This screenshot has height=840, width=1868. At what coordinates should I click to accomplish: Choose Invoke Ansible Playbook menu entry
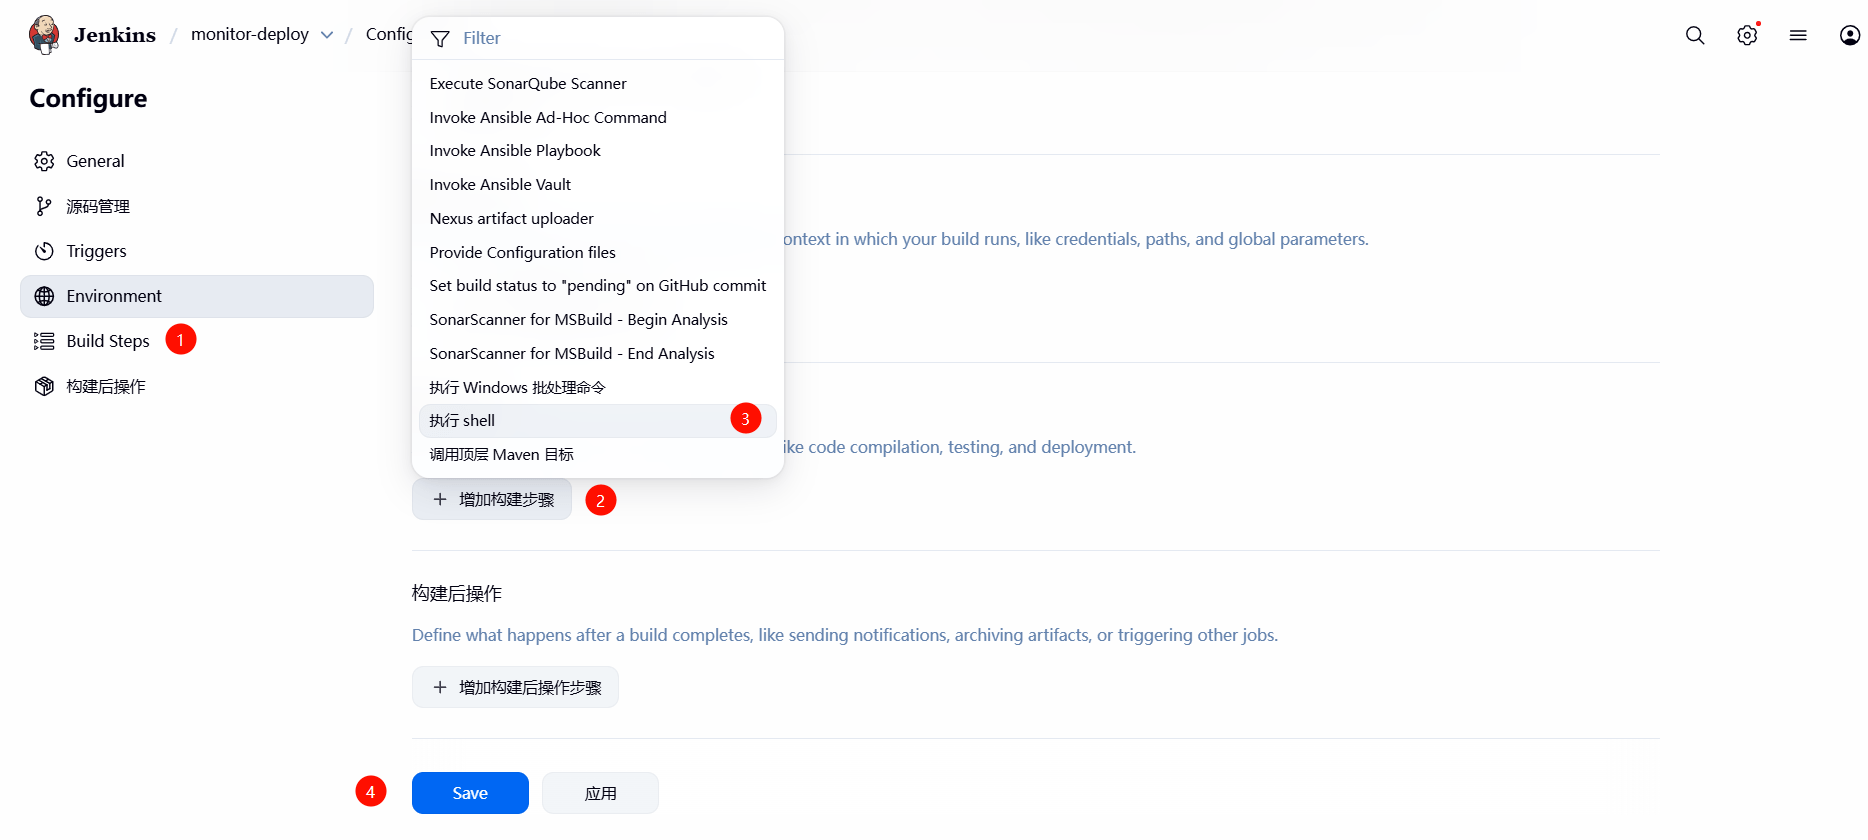515,151
